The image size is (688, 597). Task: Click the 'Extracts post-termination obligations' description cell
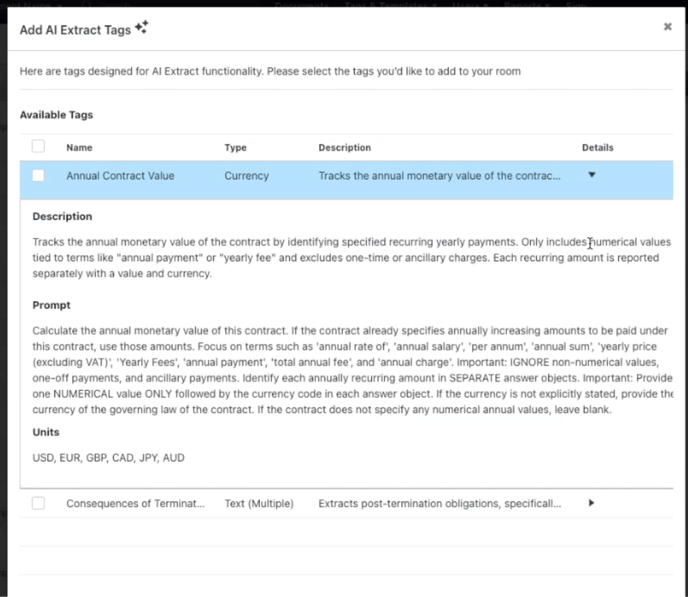[x=439, y=503]
